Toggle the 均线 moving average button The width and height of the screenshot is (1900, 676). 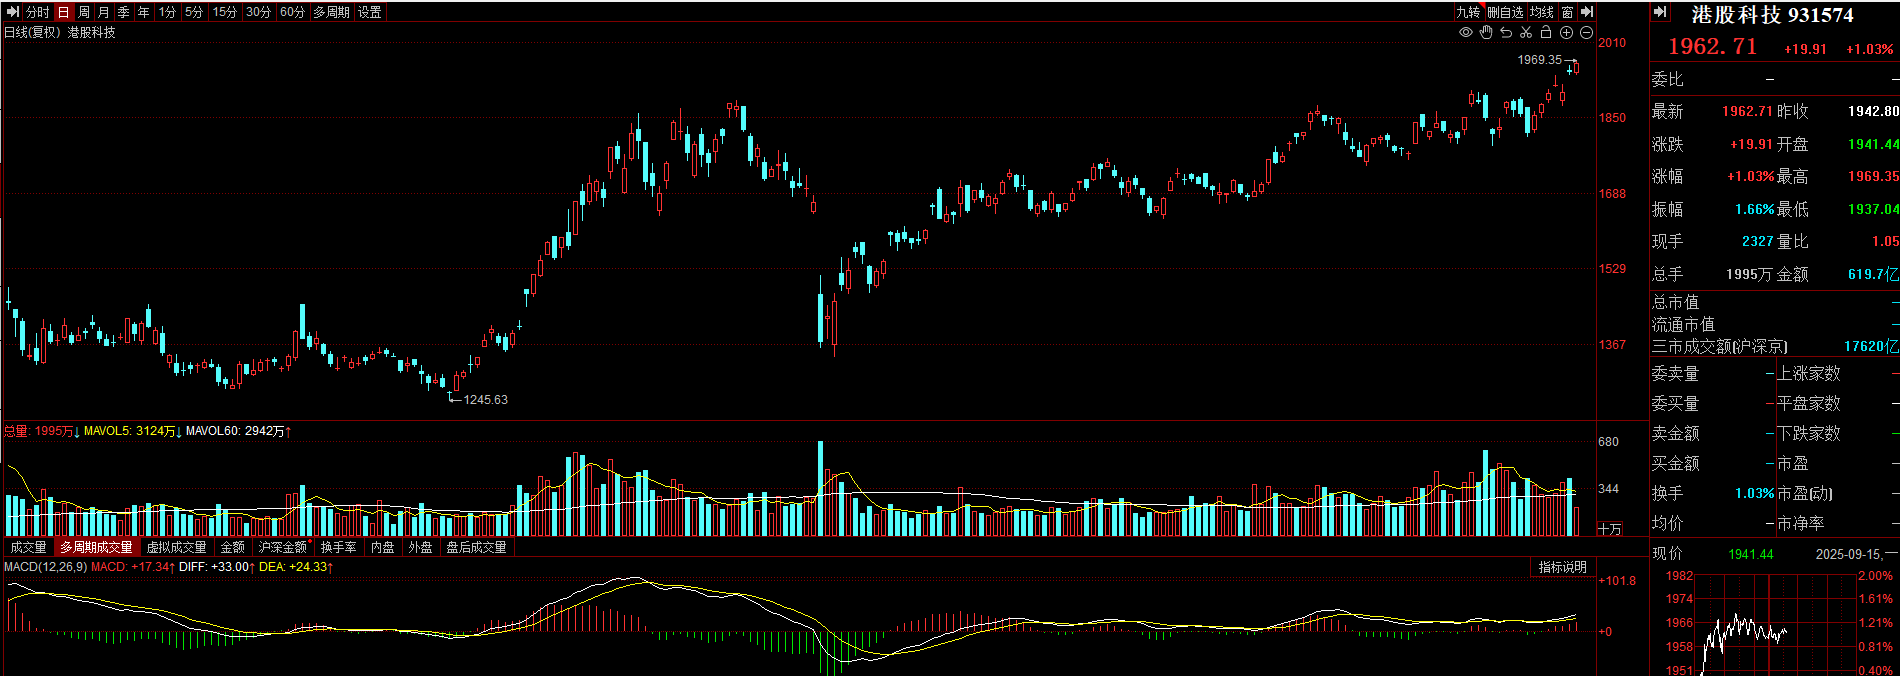tap(1542, 12)
